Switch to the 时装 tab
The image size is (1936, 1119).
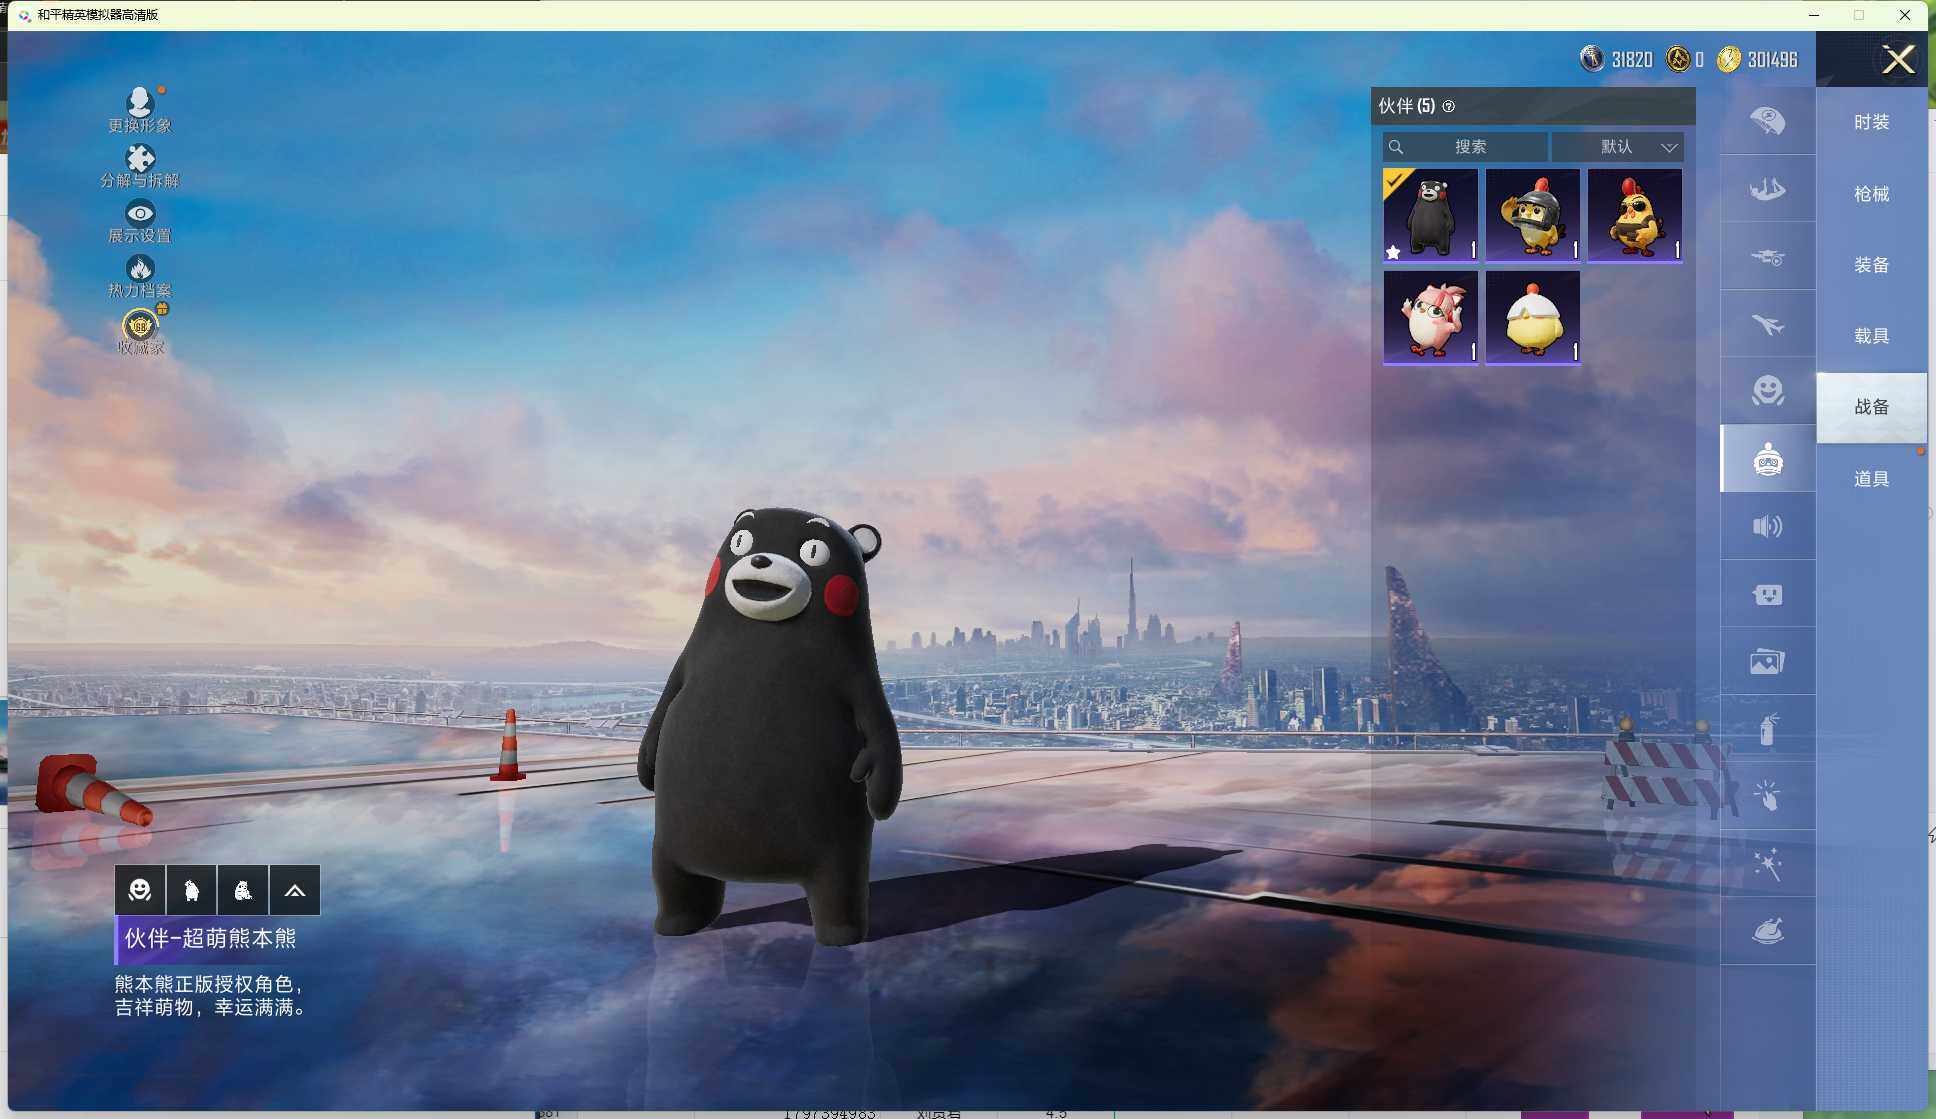1870,122
